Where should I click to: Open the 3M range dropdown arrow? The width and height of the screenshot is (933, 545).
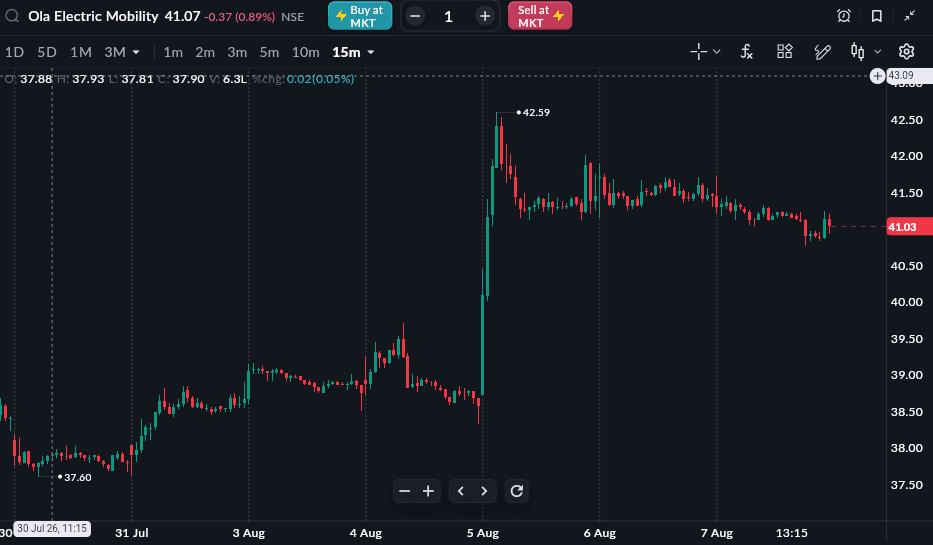click(x=136, y=52)
